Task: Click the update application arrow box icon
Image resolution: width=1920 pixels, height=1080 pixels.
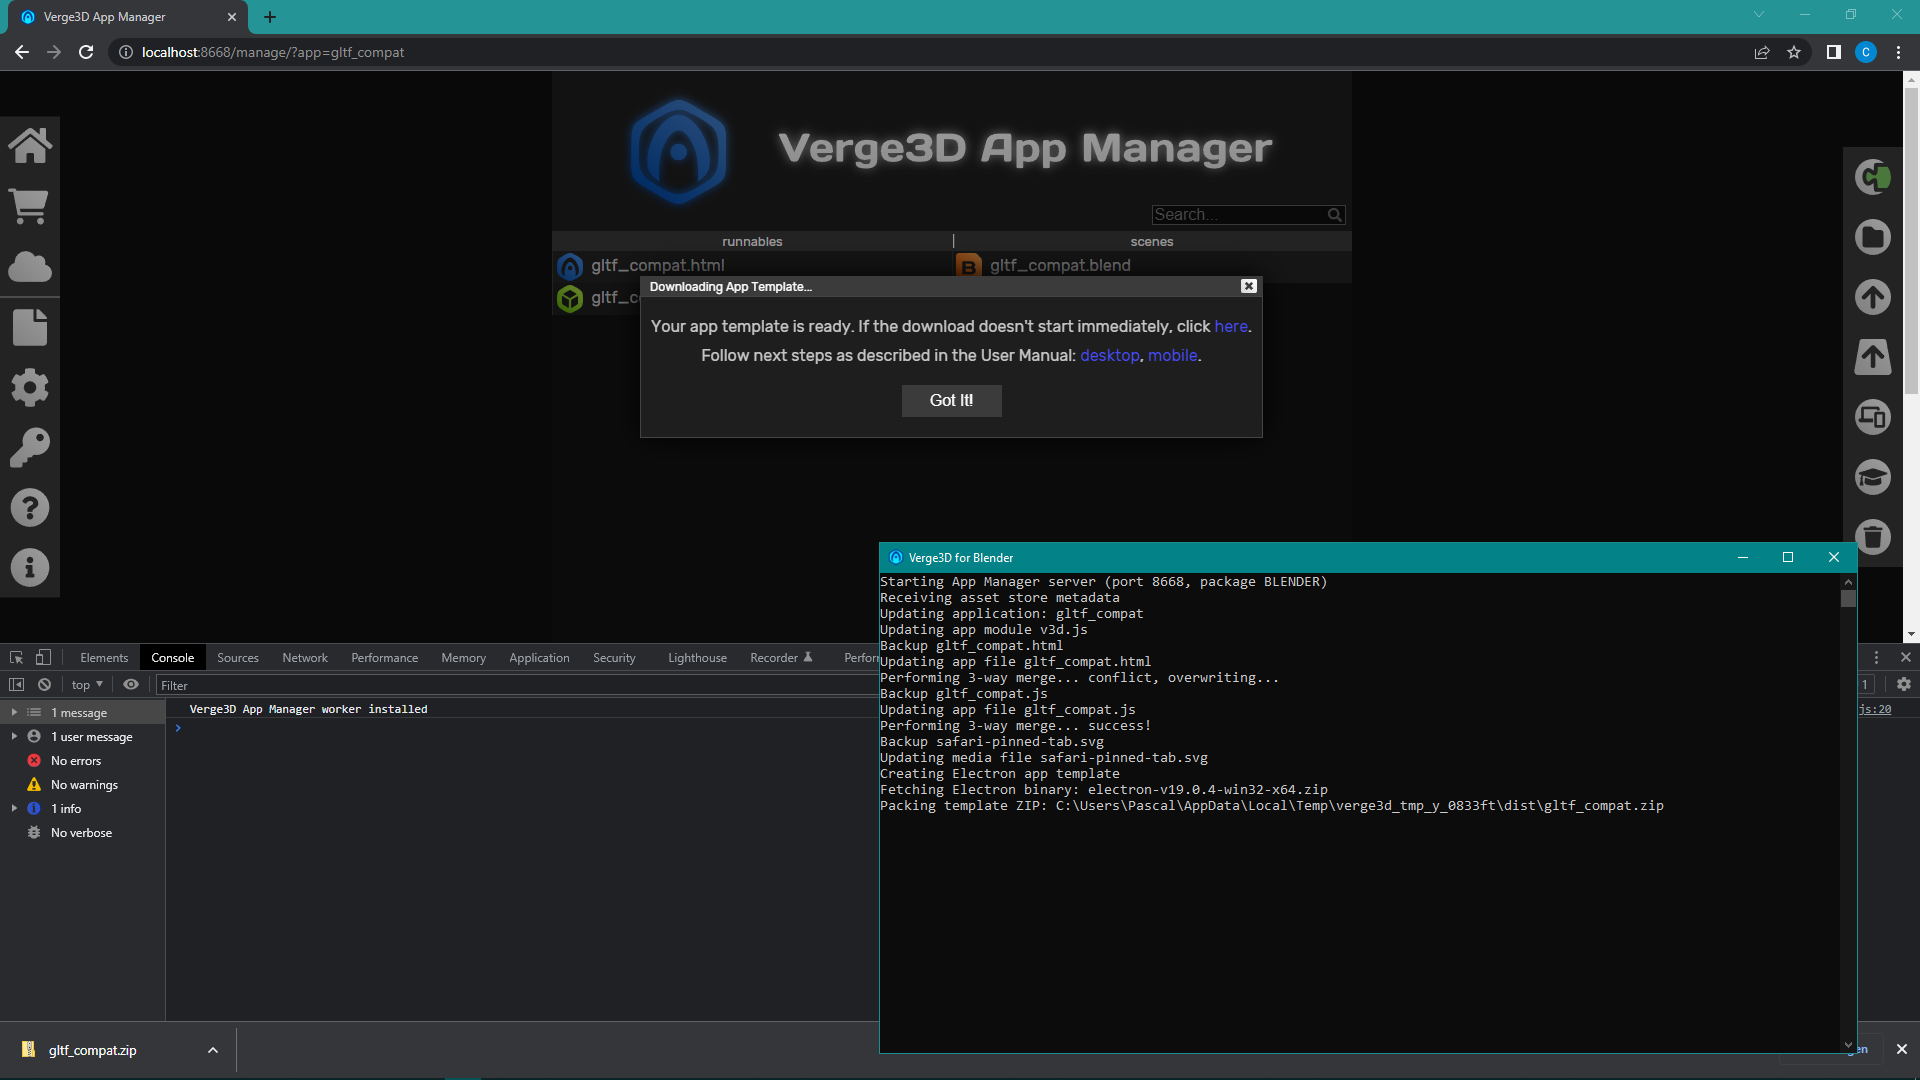Action: coord(1873,357)
